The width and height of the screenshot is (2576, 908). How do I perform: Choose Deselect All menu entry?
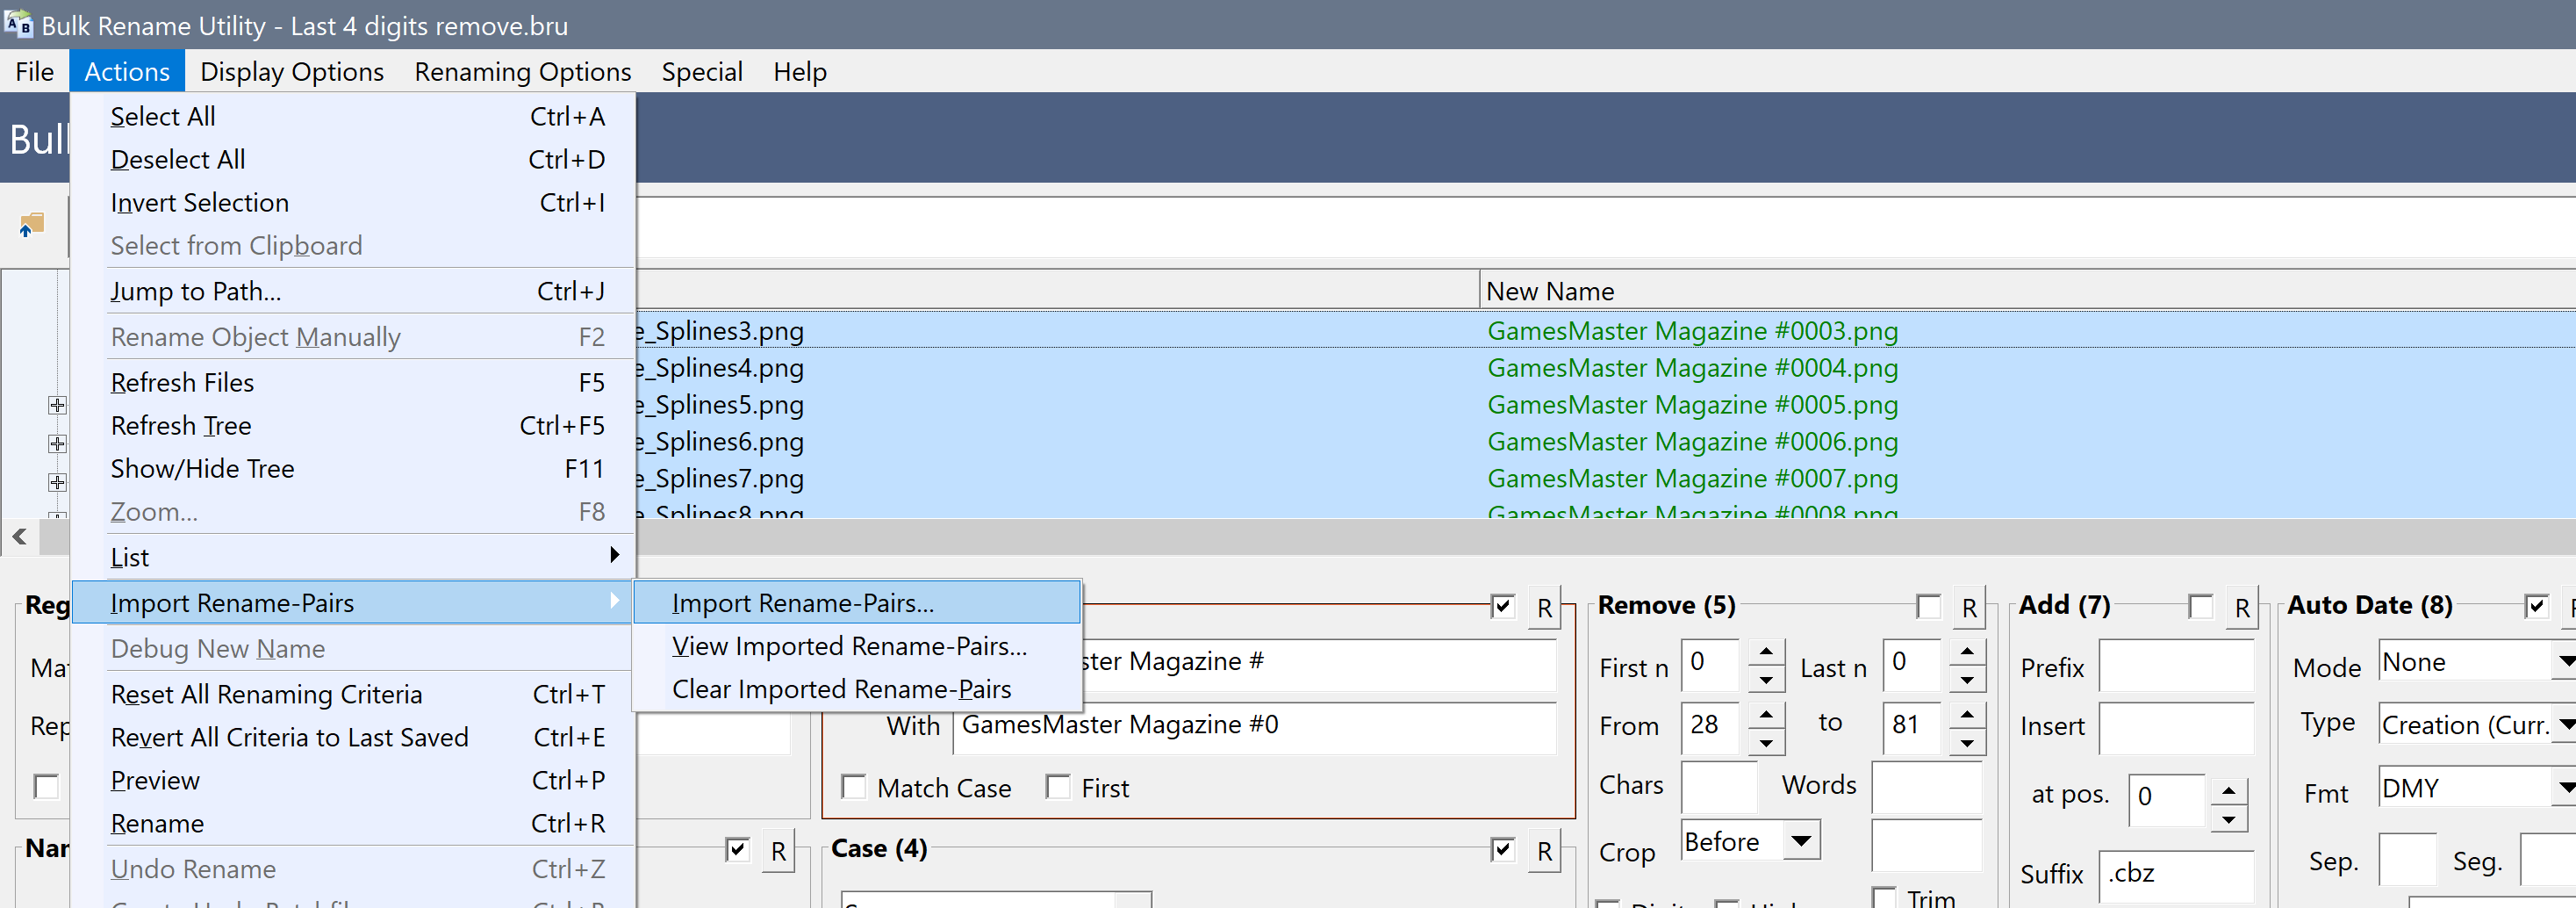(x=354, y=160)
